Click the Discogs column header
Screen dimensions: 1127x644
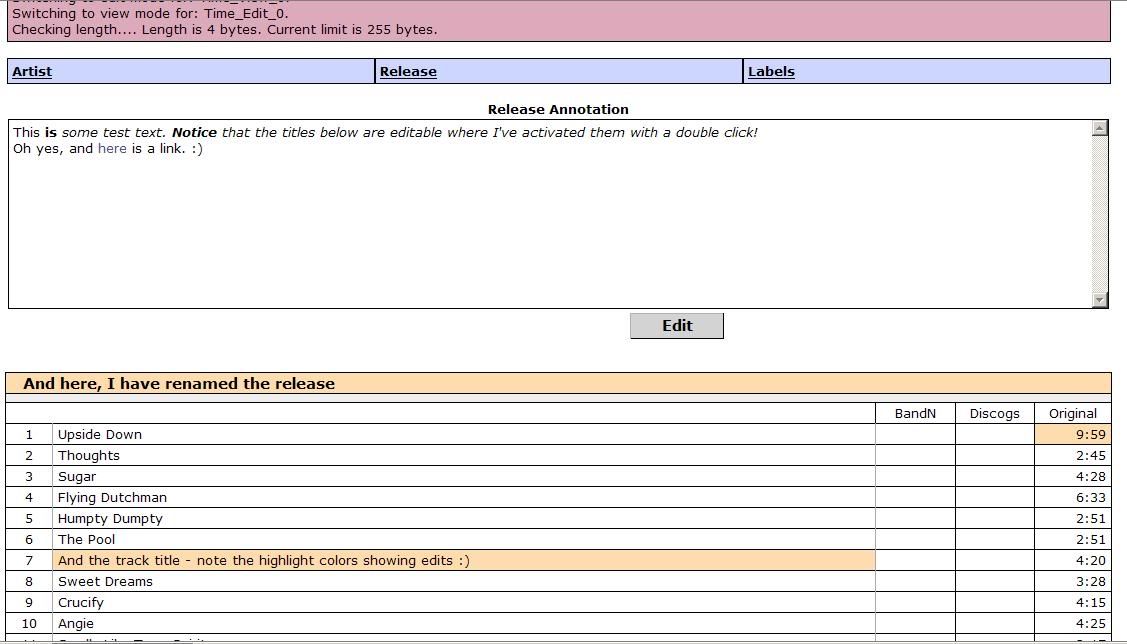(x=995, y=413)
